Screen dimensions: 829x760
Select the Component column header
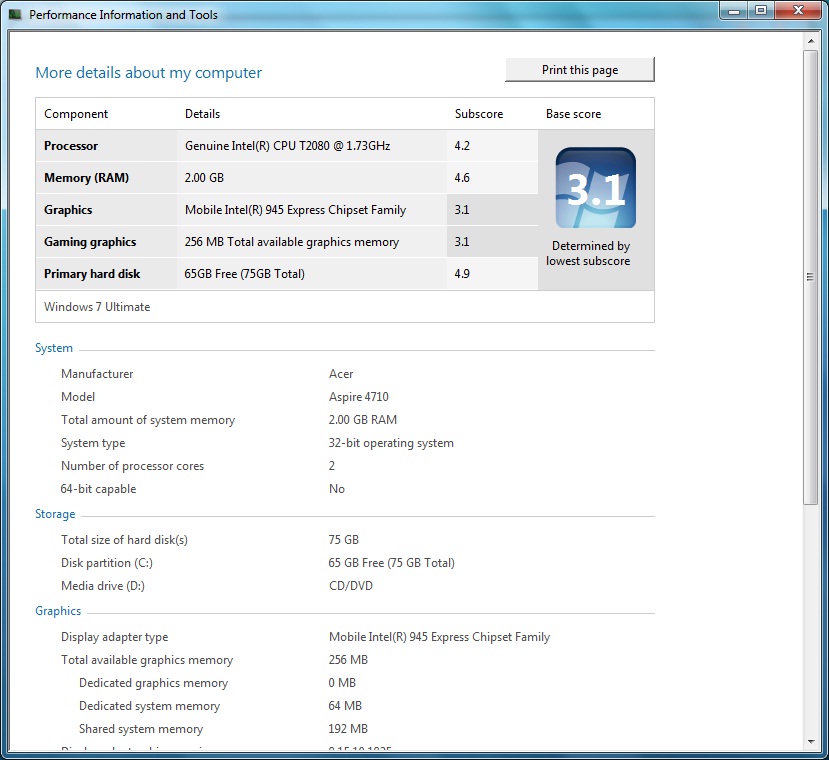(76, 114)
